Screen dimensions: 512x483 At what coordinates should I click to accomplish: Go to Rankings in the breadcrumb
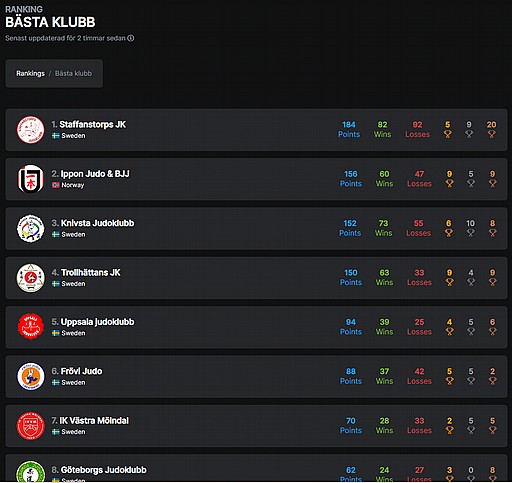coord(30,73)
